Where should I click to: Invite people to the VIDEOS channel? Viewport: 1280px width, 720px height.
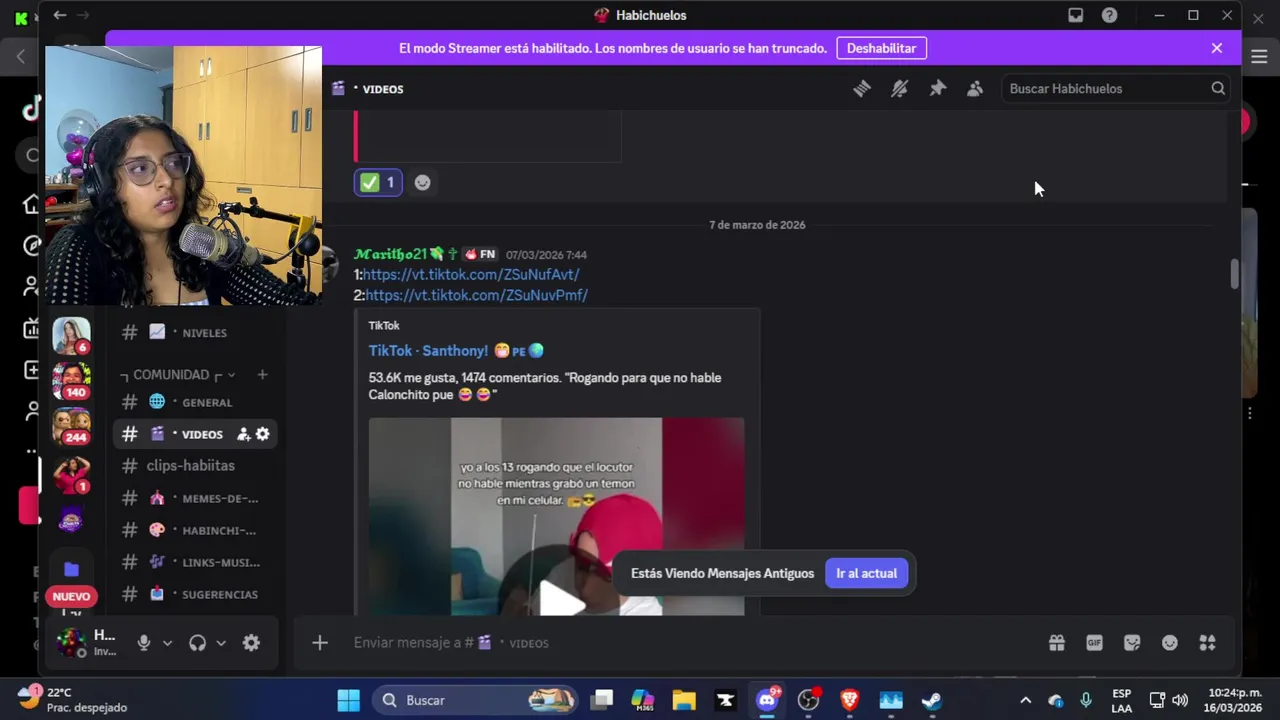click(x=243, y=434)
